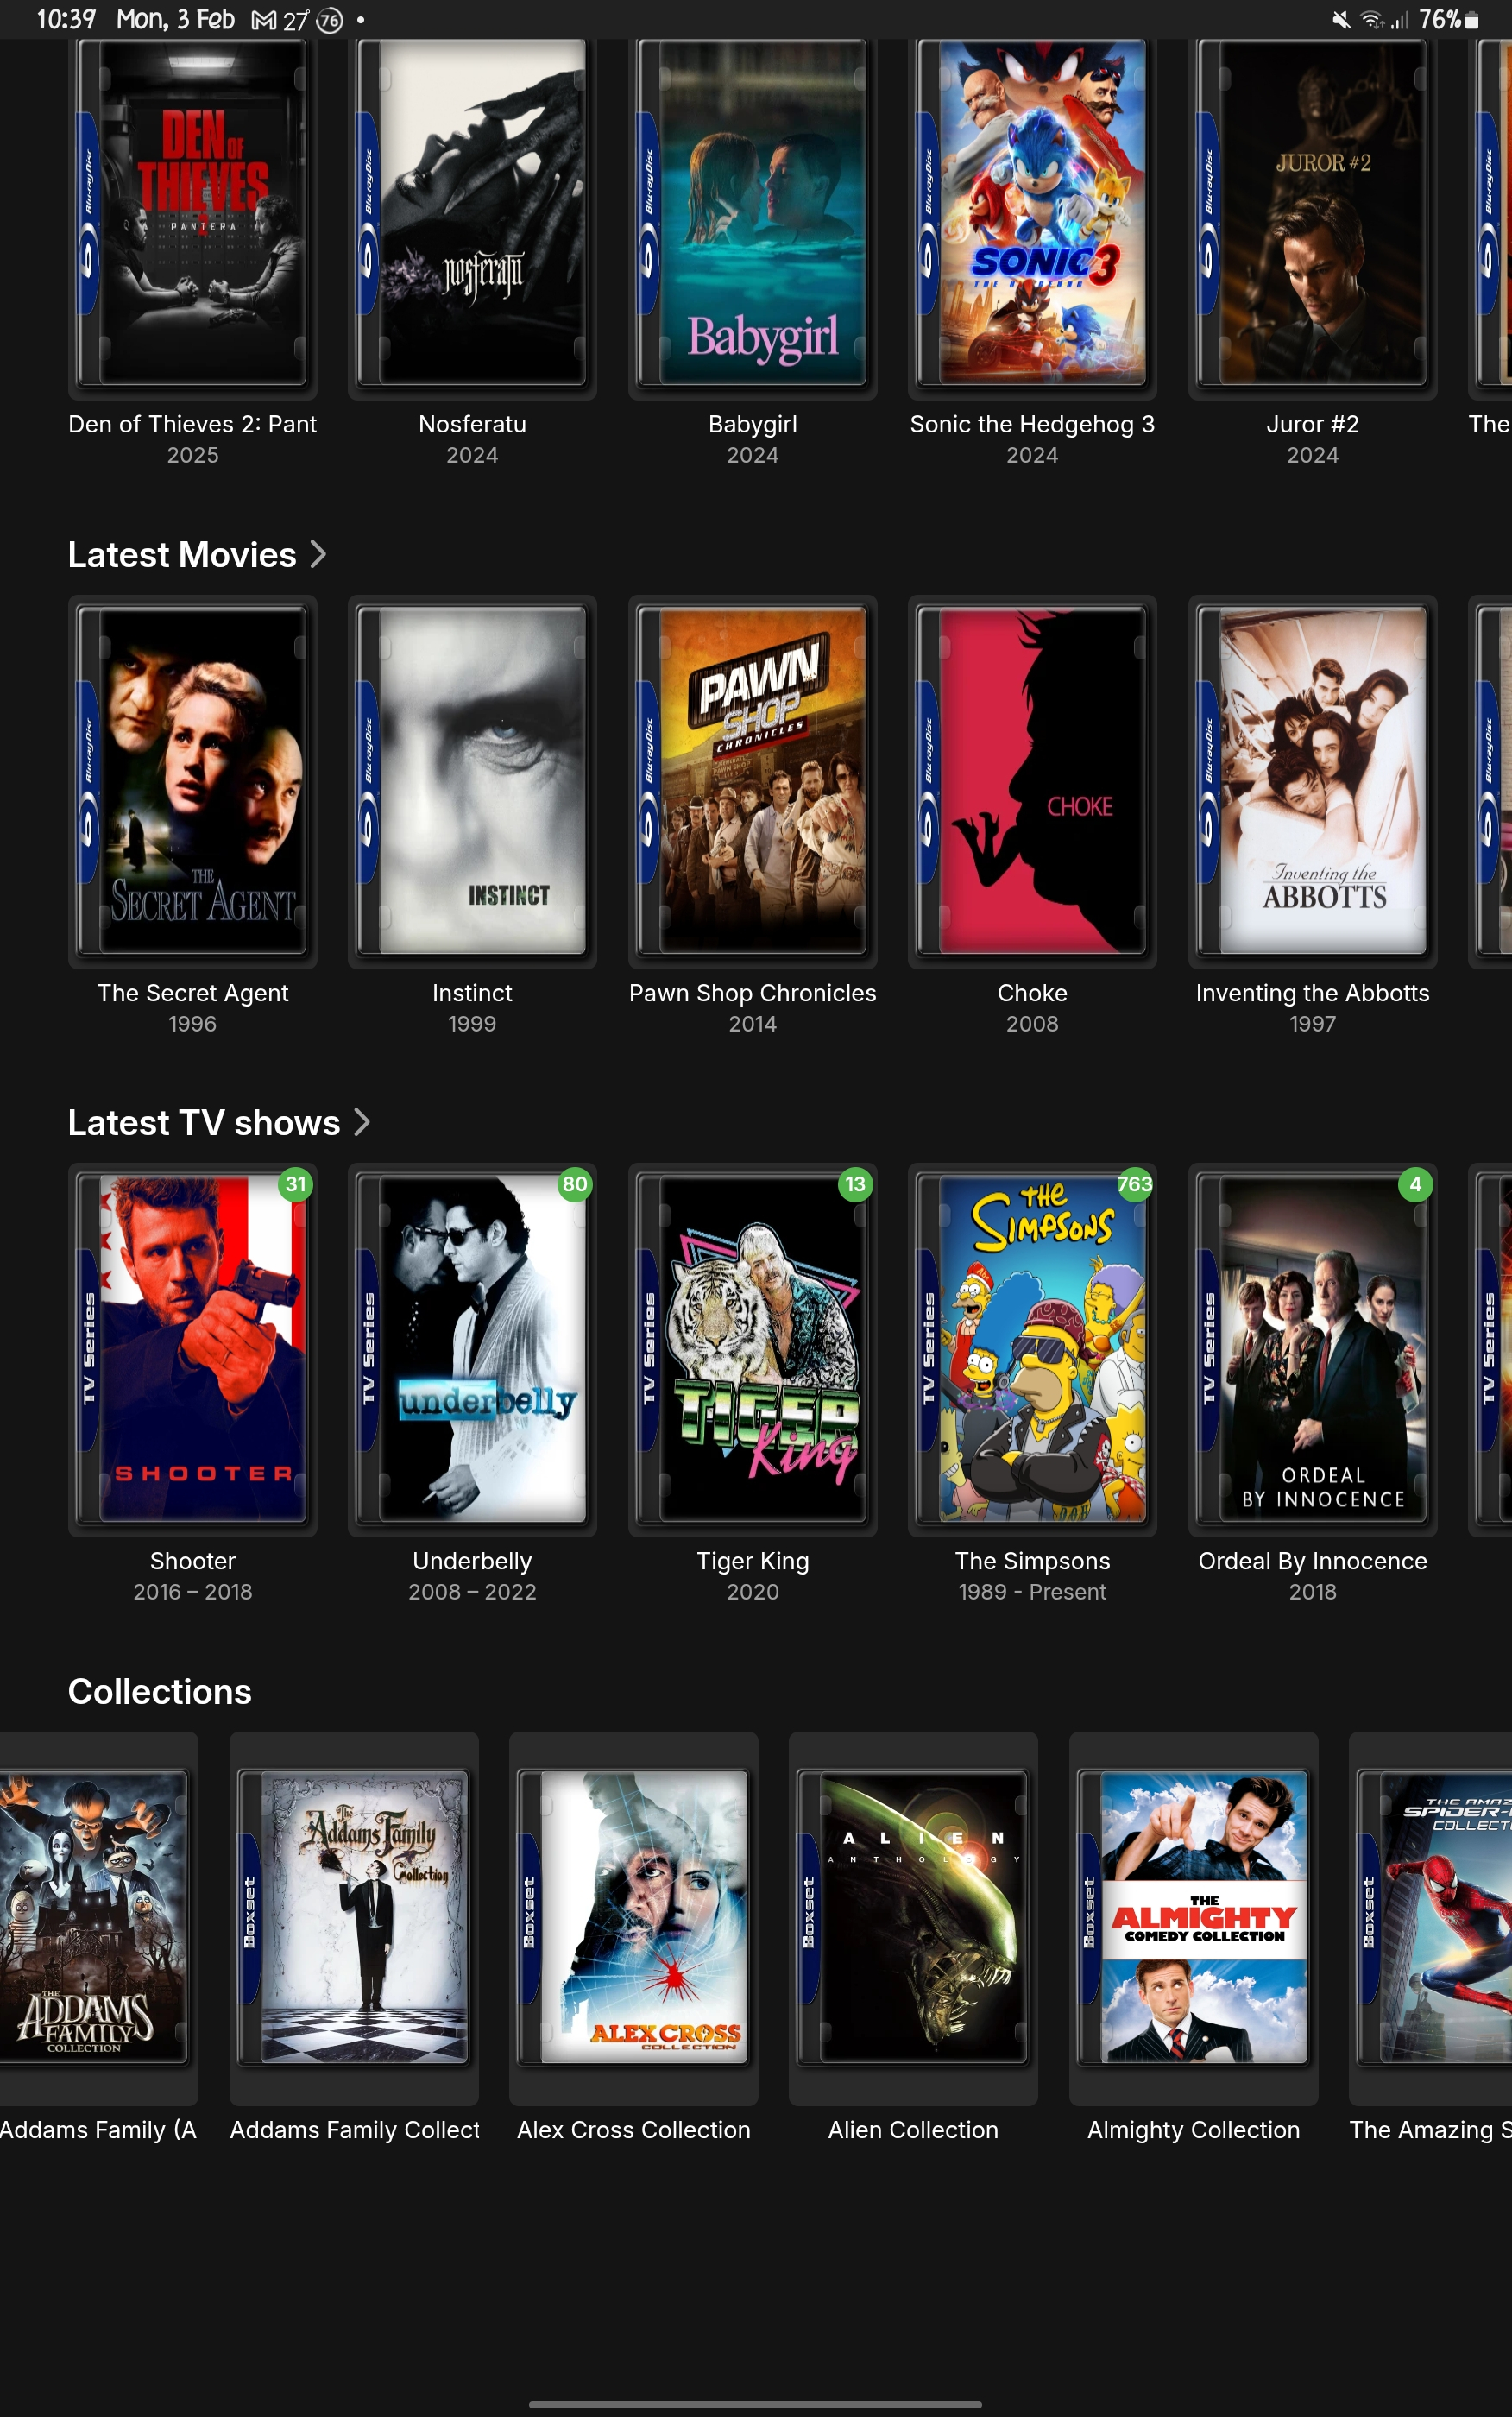Tap the clock showing 10:39
Viewport: 1512px width, 2417px height.
click(66, 20)
